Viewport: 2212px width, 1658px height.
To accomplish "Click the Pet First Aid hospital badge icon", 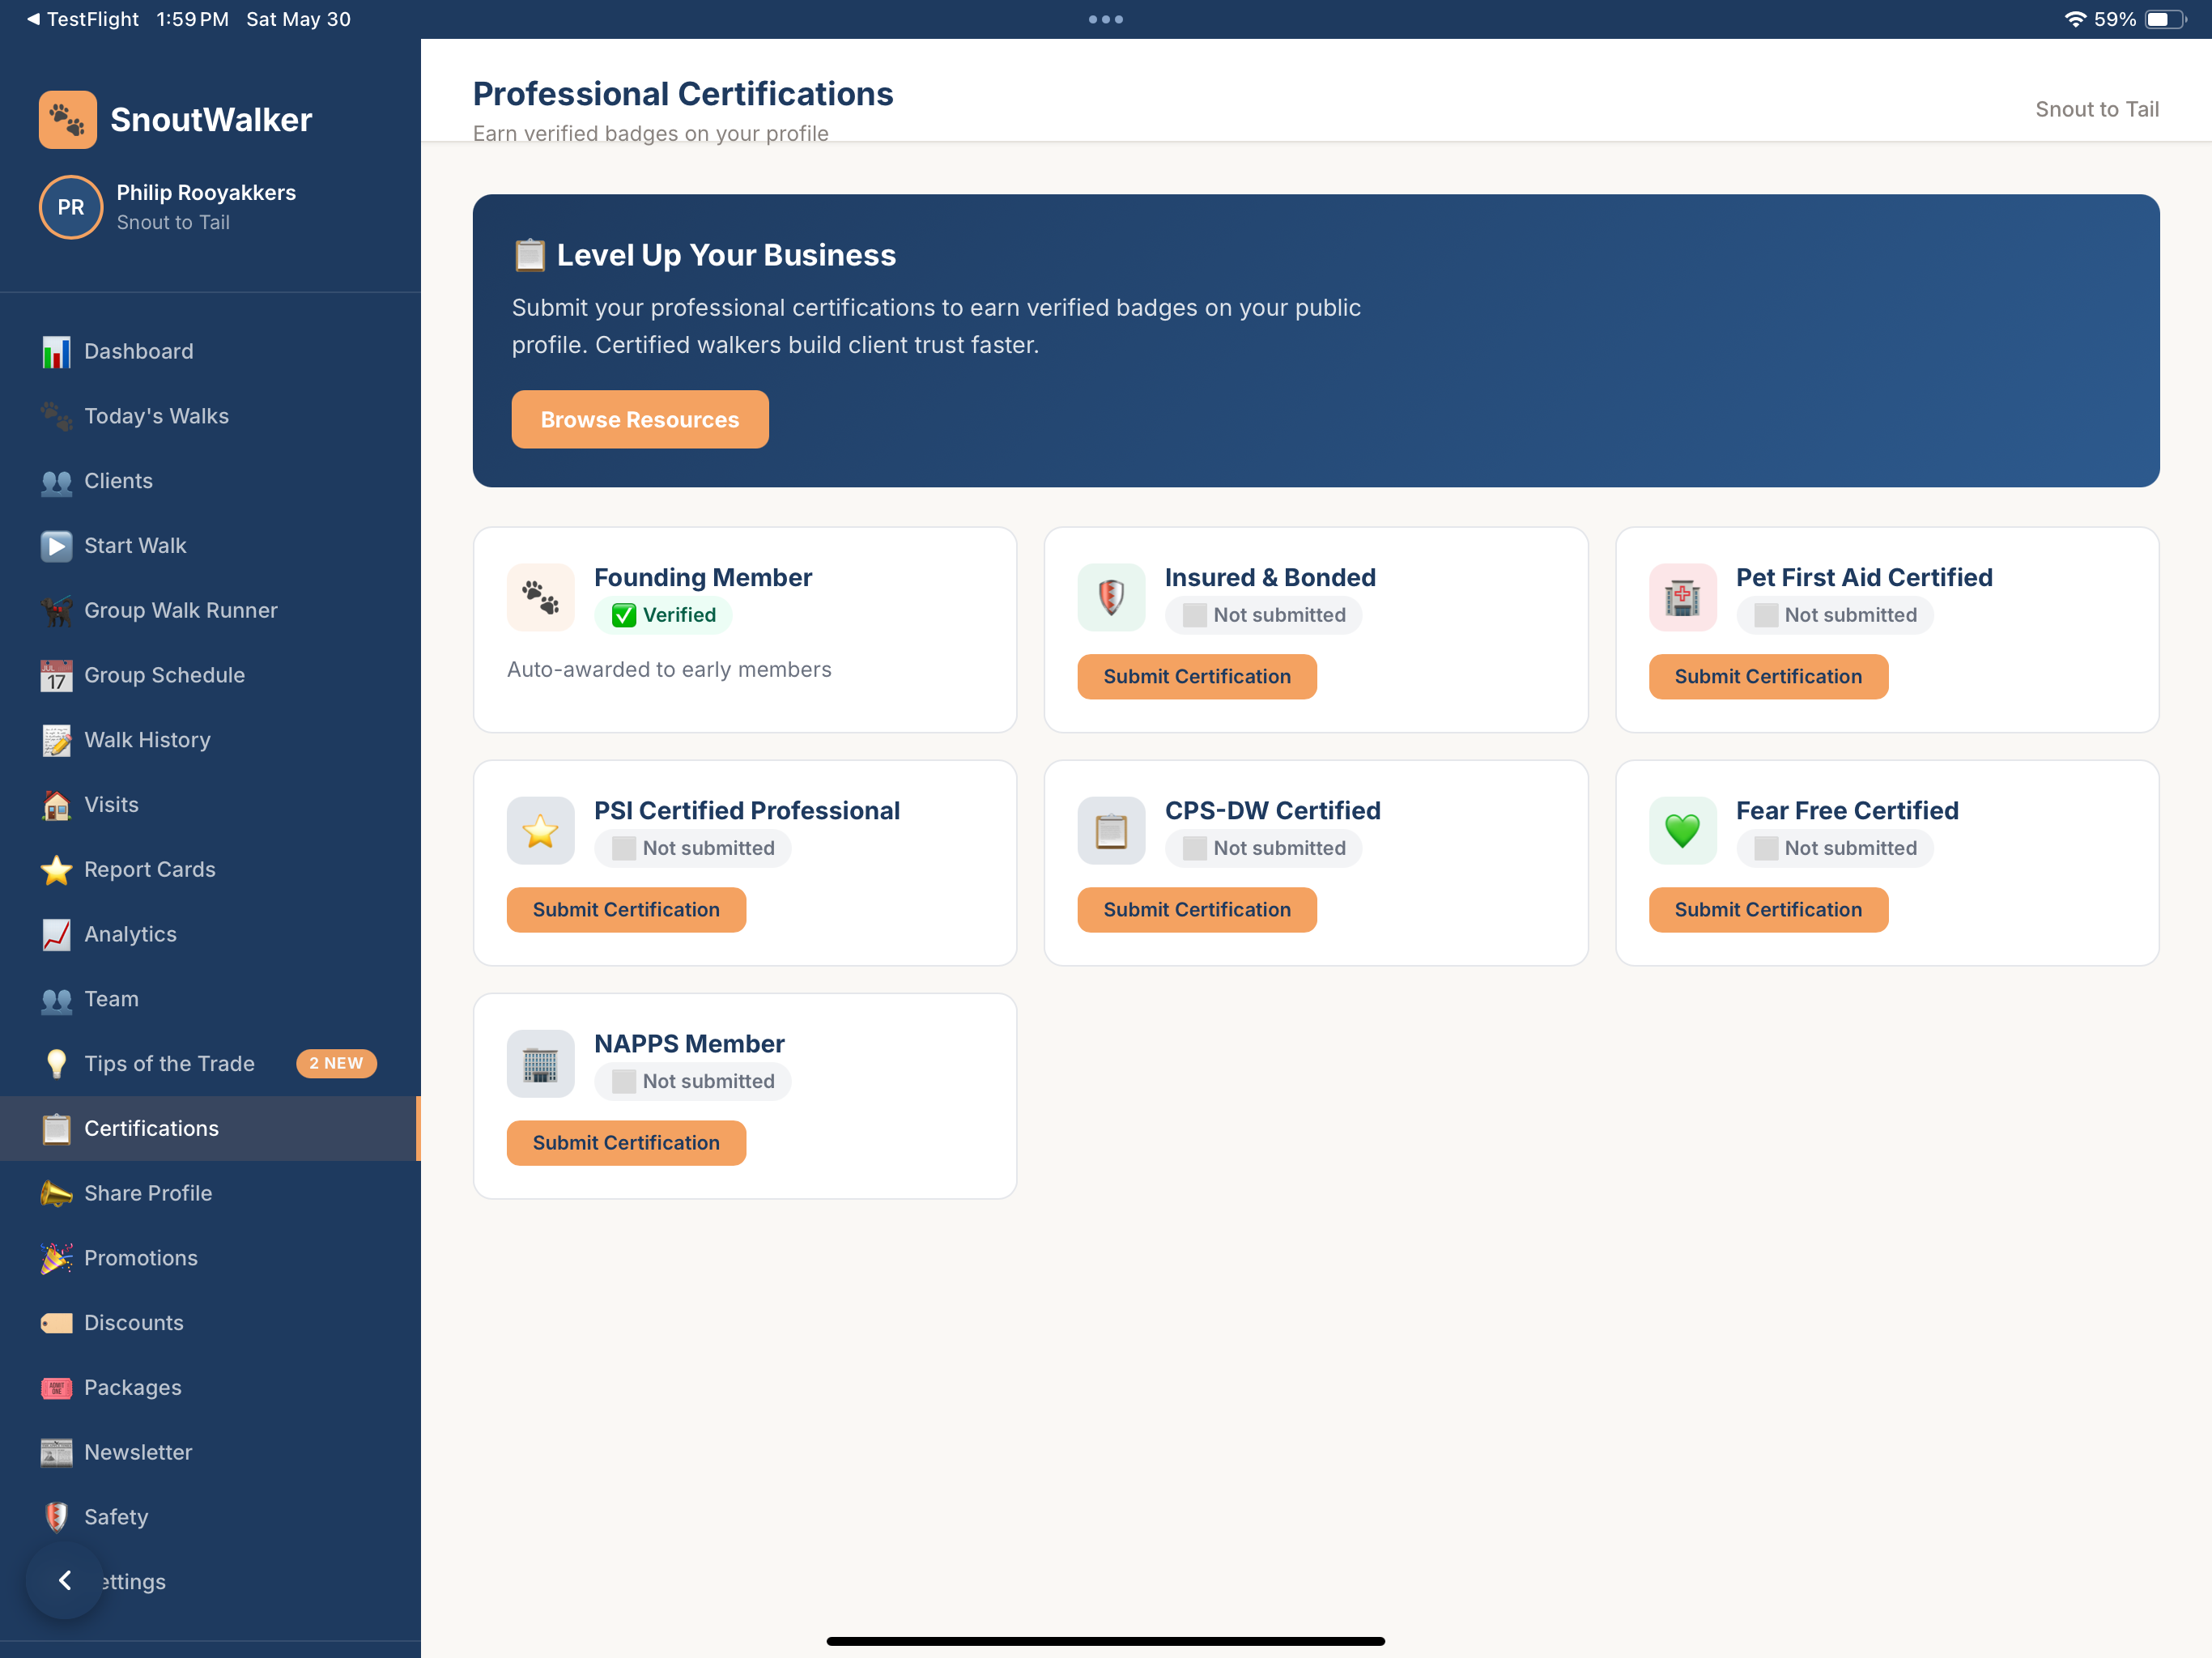I will coord(1682,597).
